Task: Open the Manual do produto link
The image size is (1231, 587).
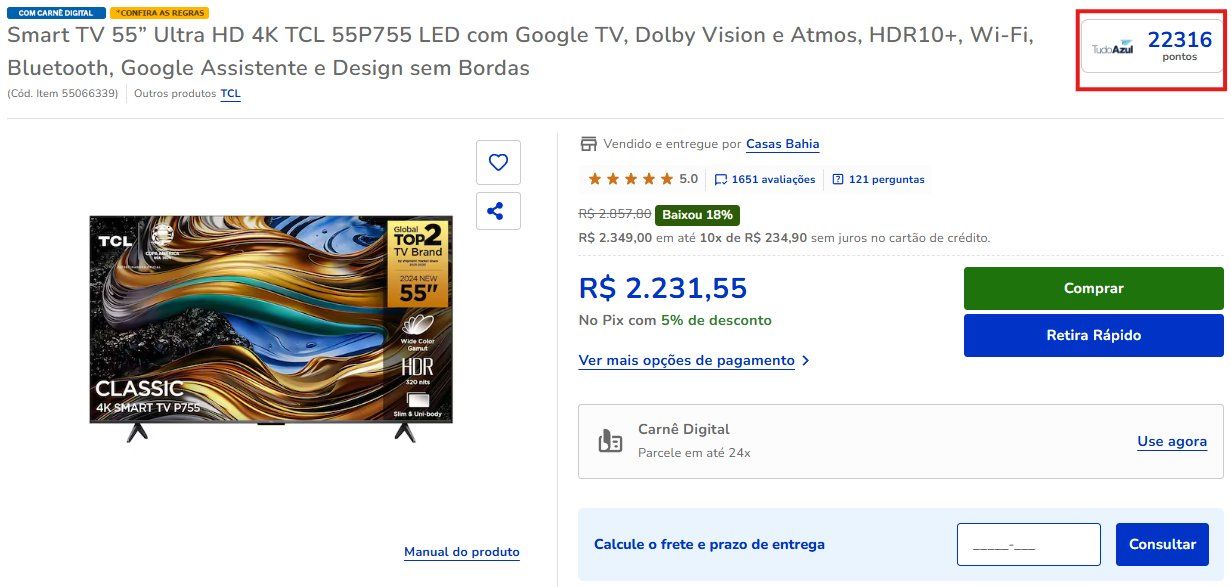Action: [462, 552]
